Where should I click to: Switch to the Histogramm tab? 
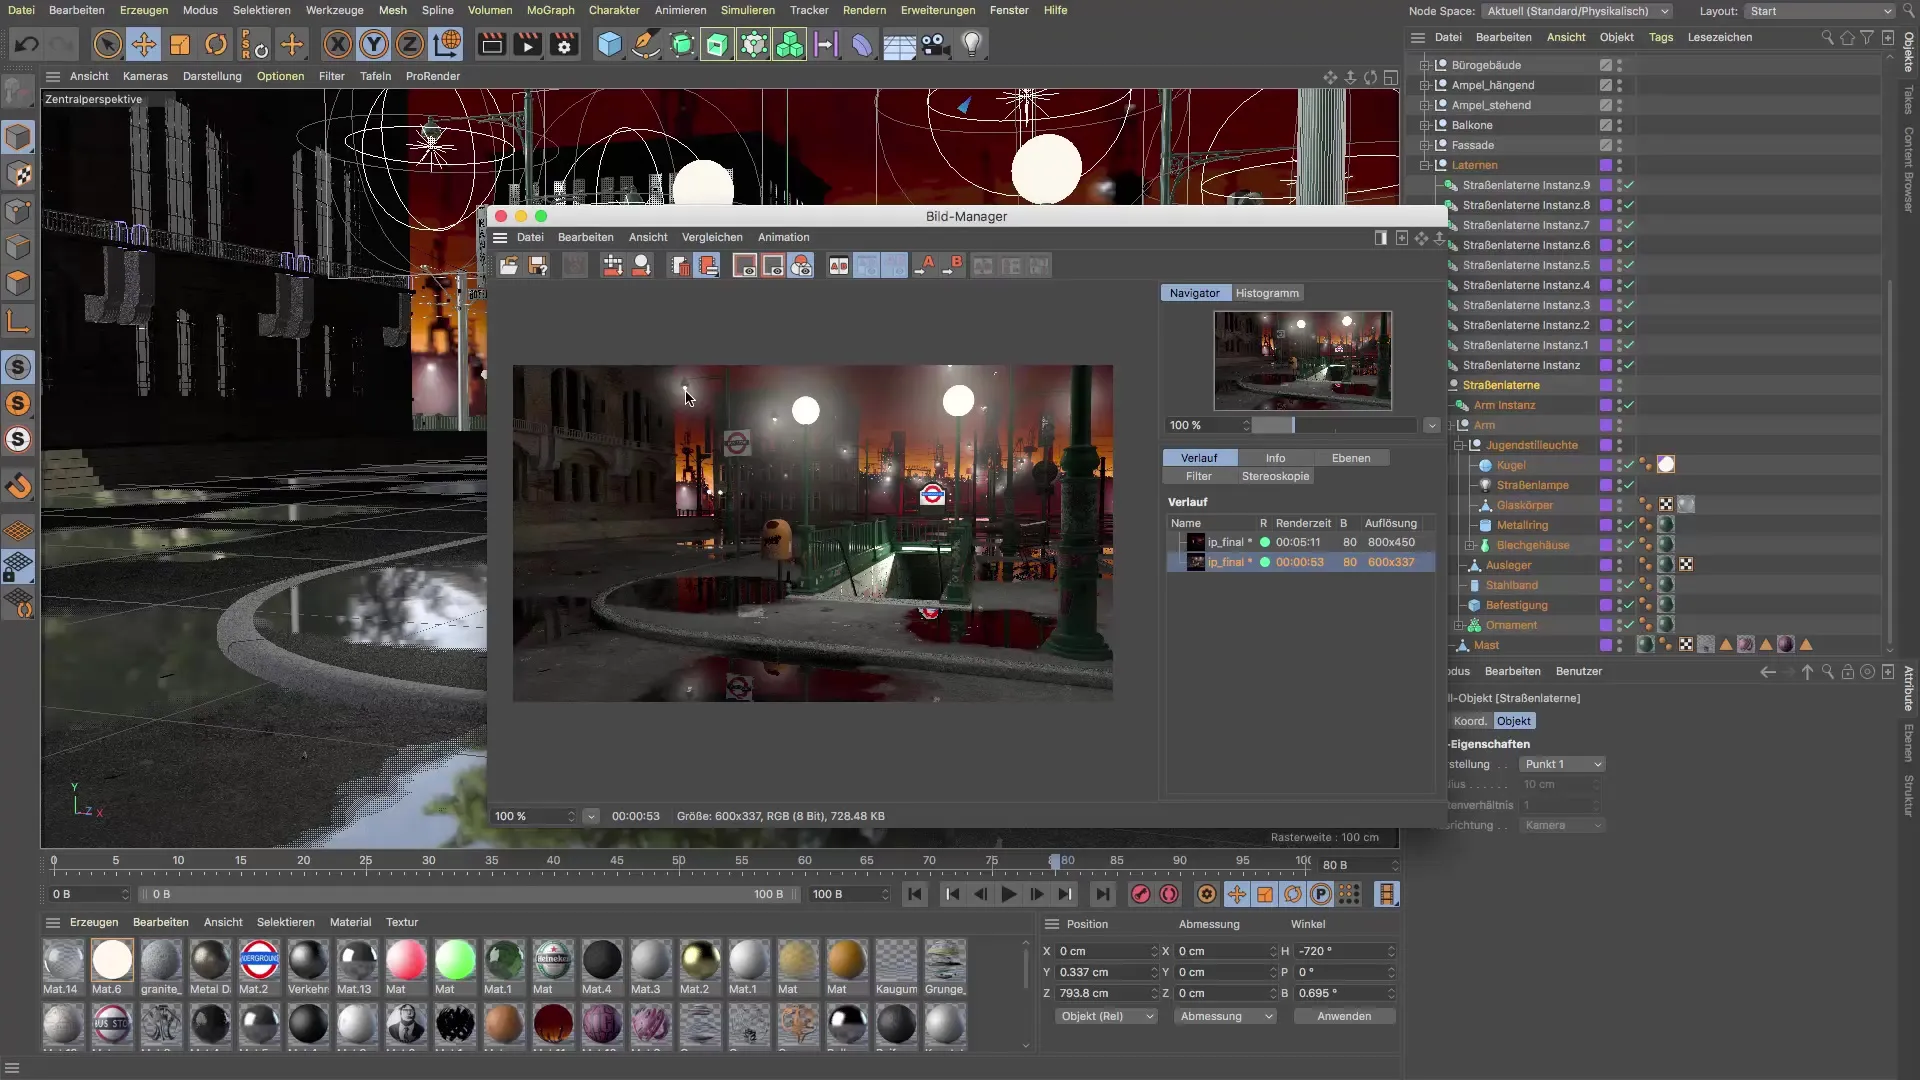(1267, 293)
